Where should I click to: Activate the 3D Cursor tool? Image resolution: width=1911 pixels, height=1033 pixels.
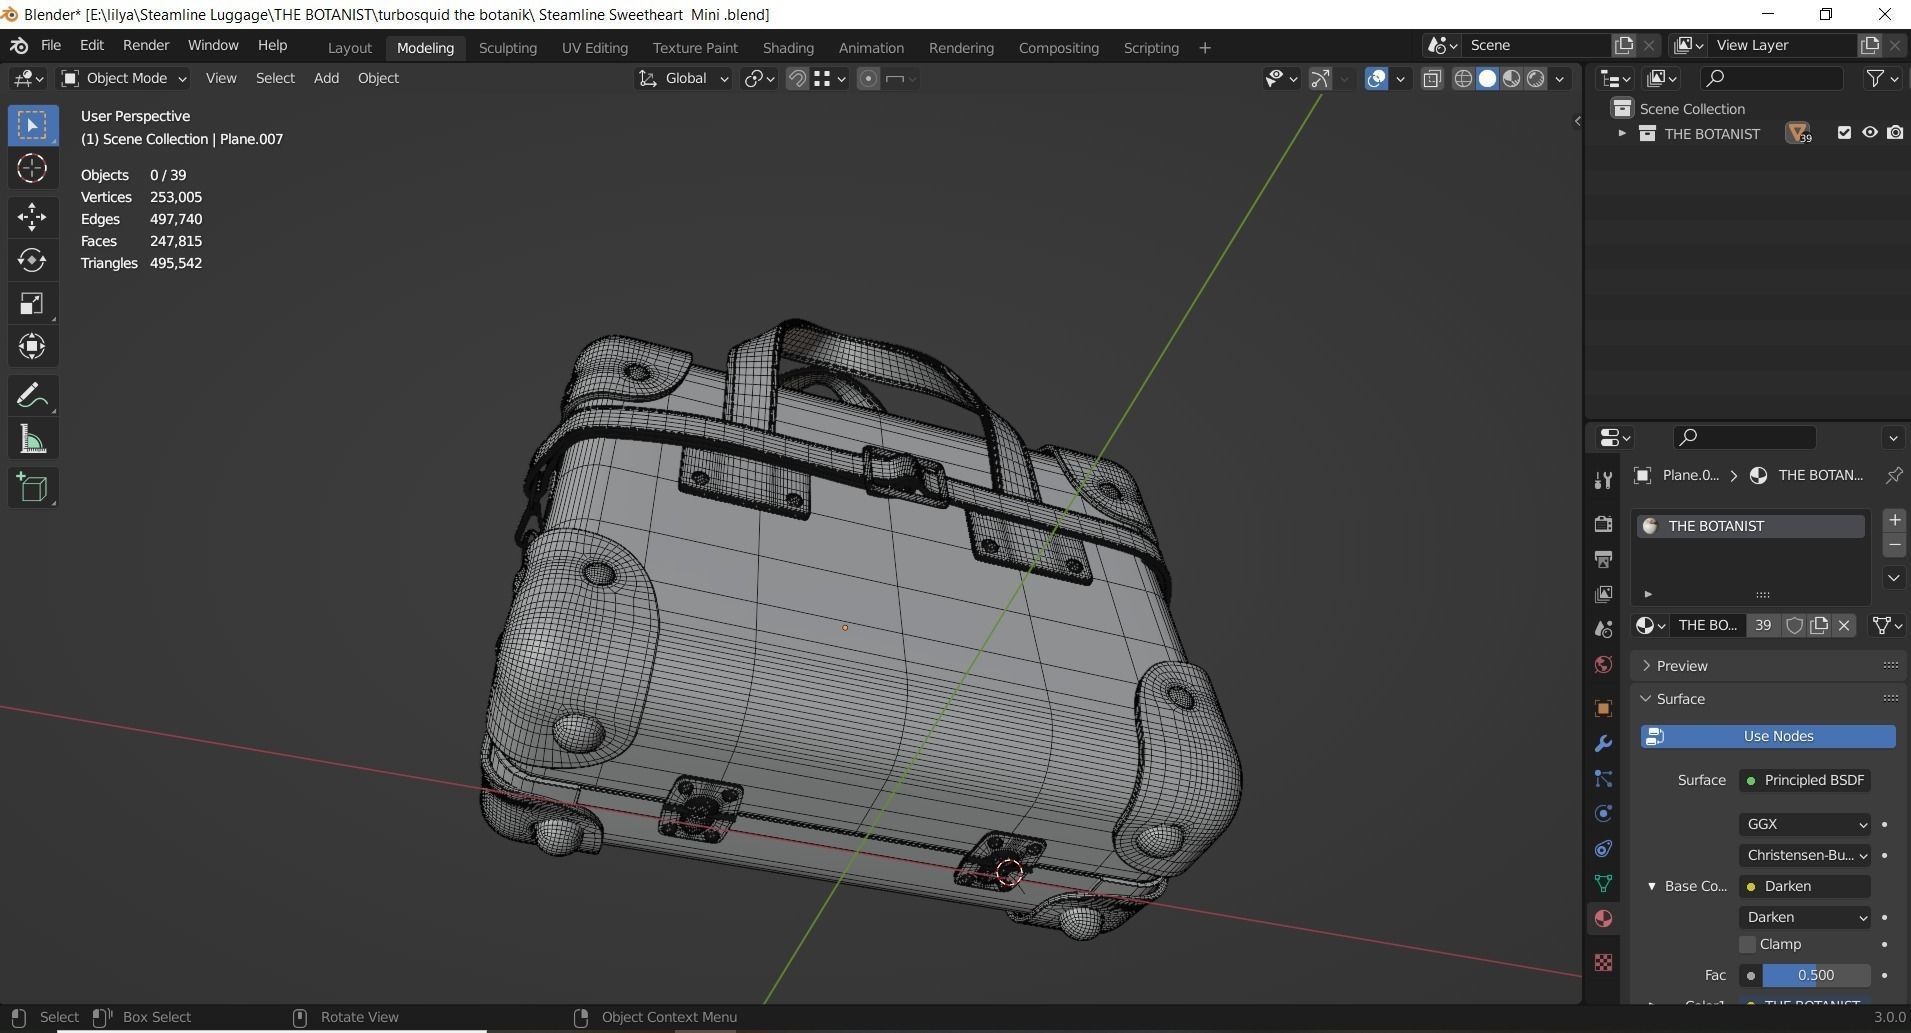click(x=32, y=168)
